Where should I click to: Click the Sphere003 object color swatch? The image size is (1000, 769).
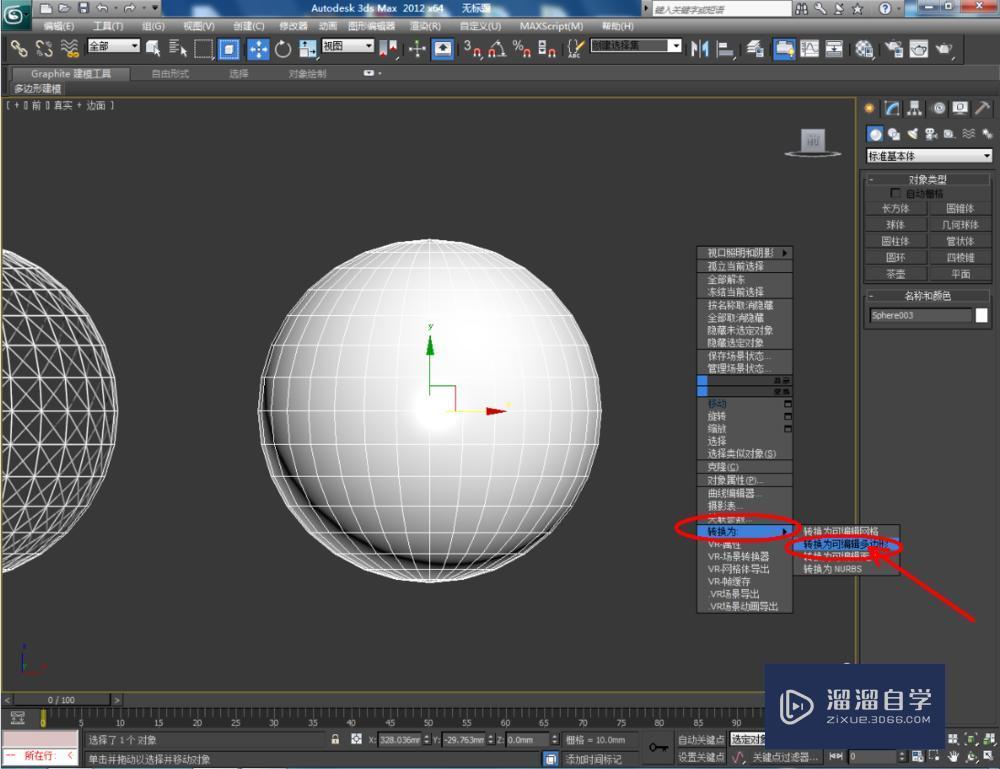click(x=981, y=314)
